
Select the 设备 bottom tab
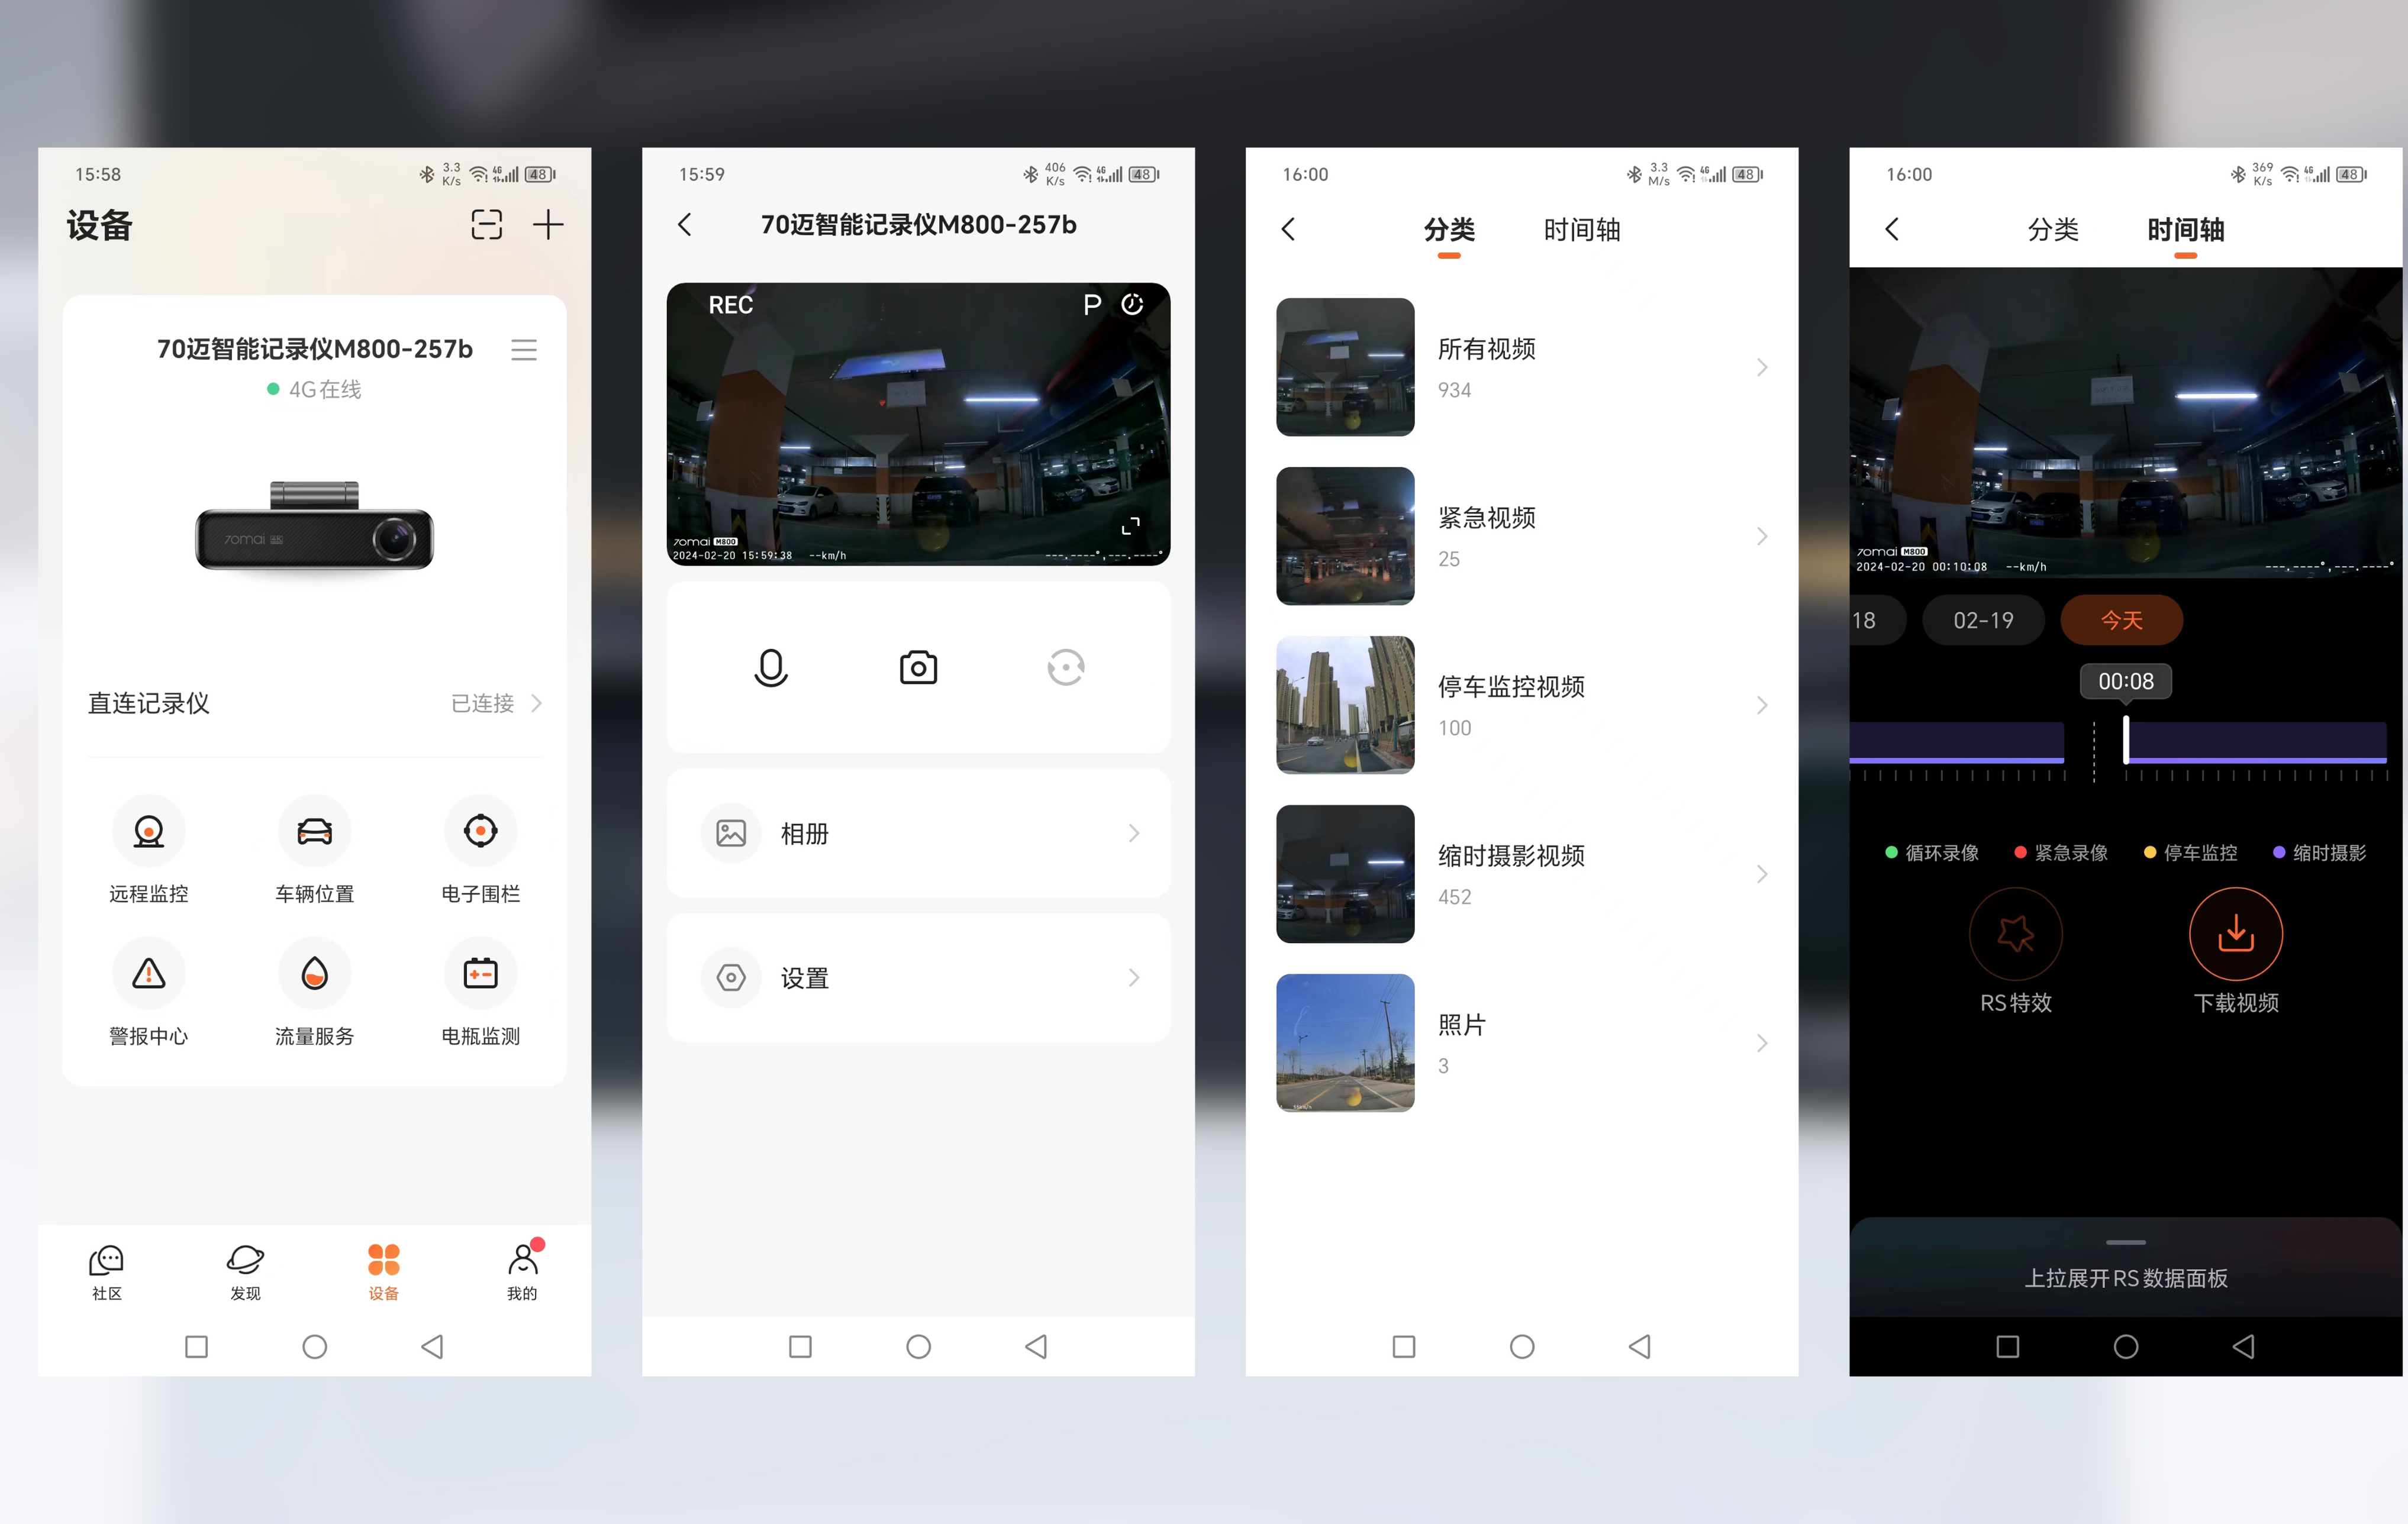tap(383, 1272)
